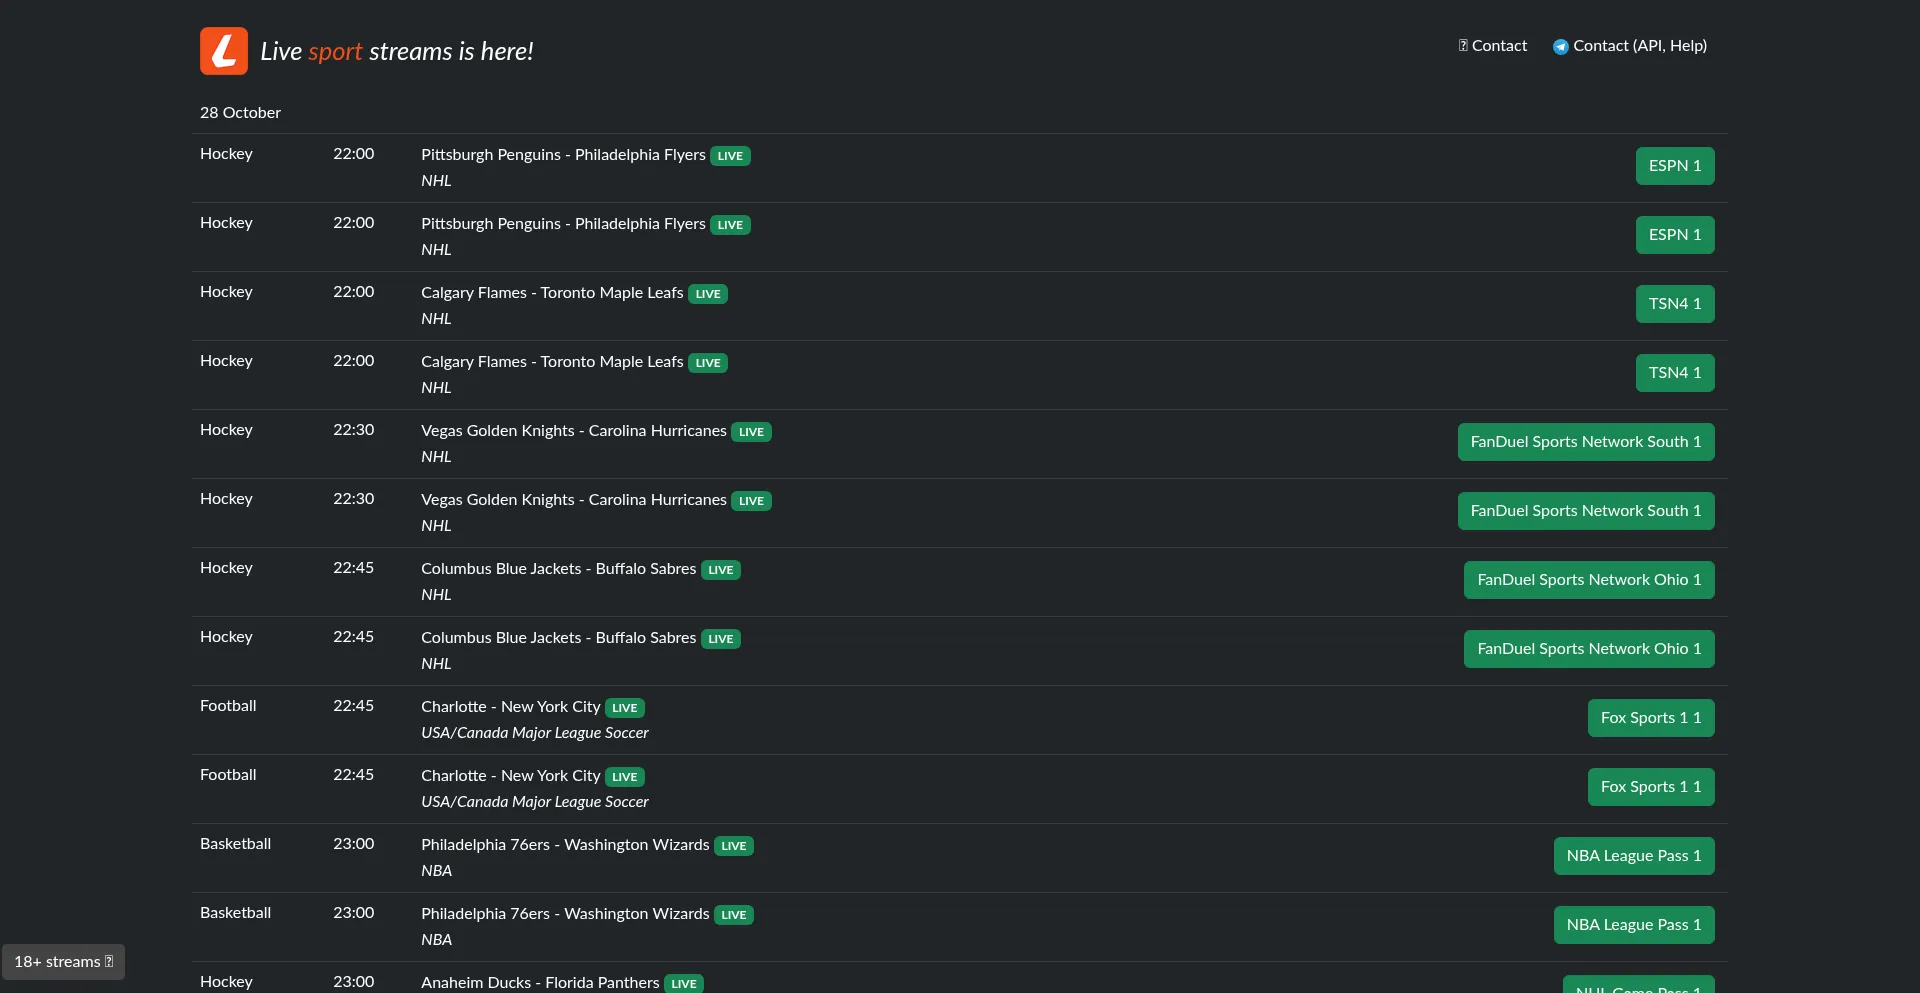Open ESPN 1 stream in first Penguins–Flyers row
Image resolution: width=1920 pixels, height=993 pixels.
(1675, 166)
